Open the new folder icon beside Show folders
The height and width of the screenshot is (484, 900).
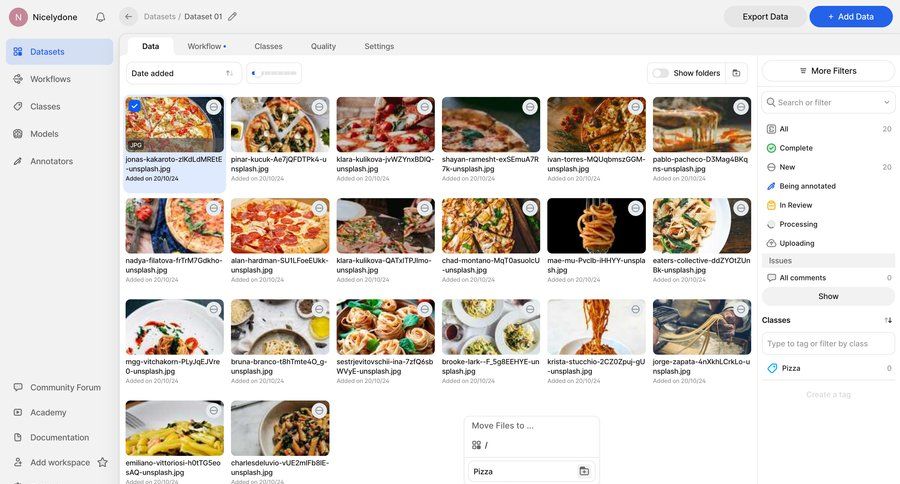[736, 73]
